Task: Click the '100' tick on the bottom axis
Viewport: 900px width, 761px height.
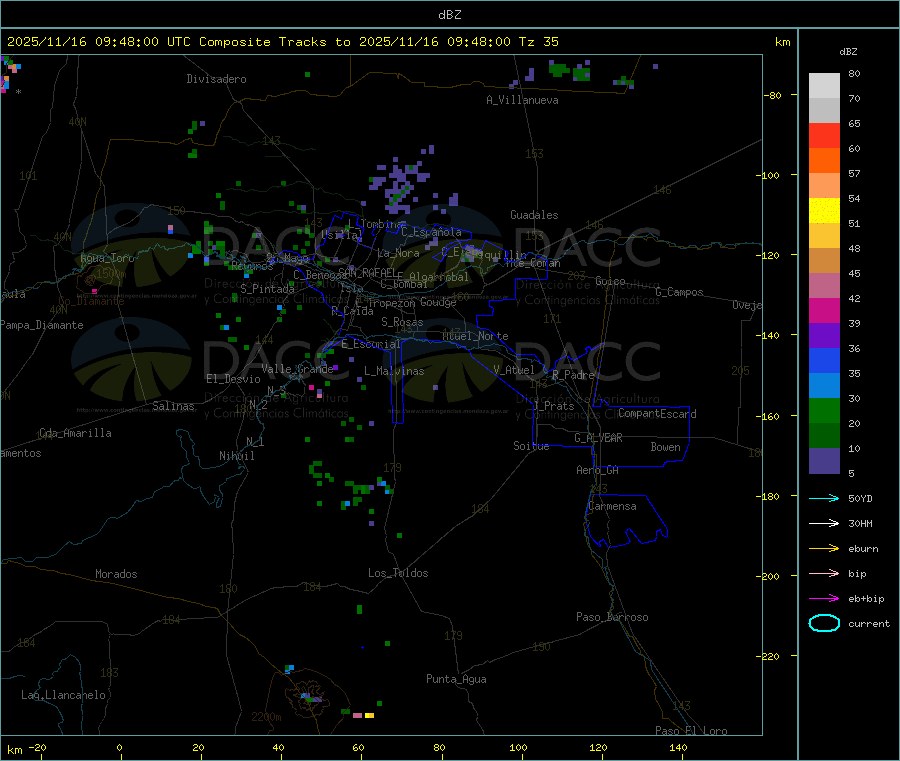Action: 518,747
